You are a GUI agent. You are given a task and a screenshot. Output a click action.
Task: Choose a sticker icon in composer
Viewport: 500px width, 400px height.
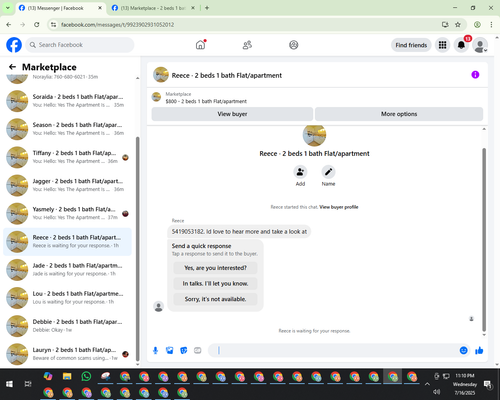tap(184, 350)
